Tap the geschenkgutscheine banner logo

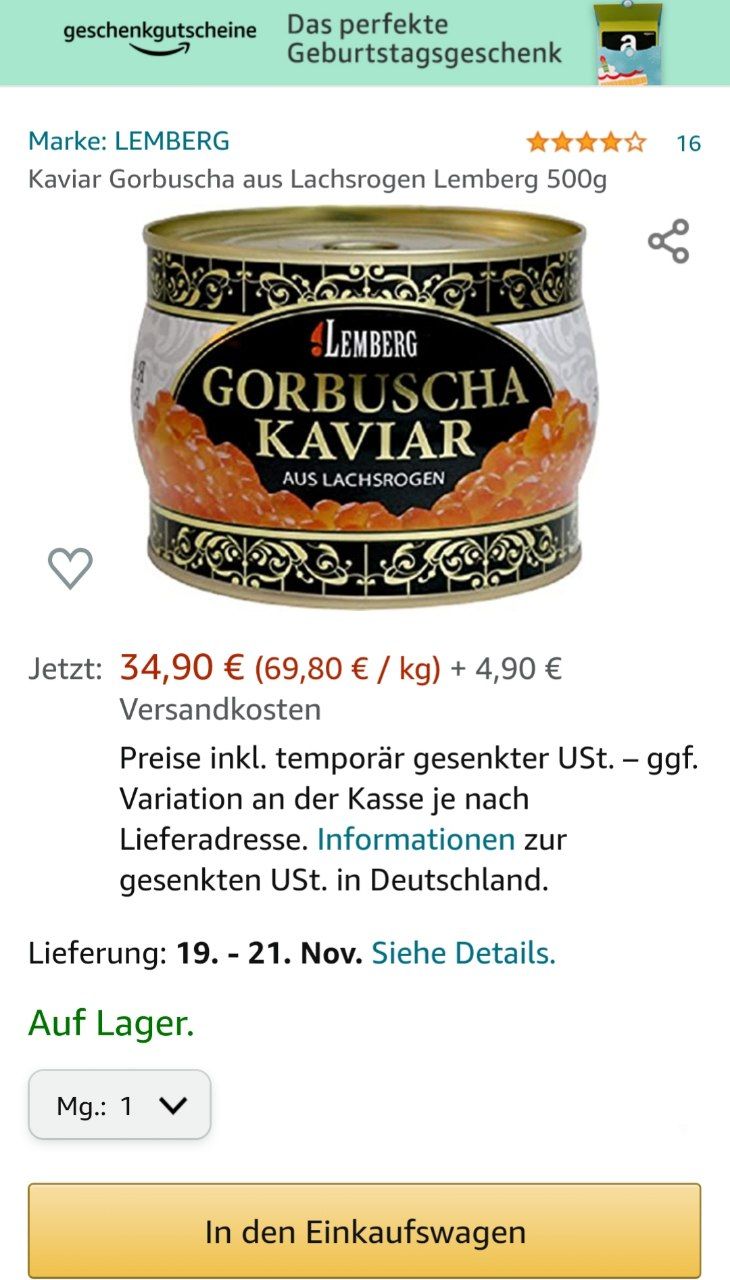pos(159,36)
